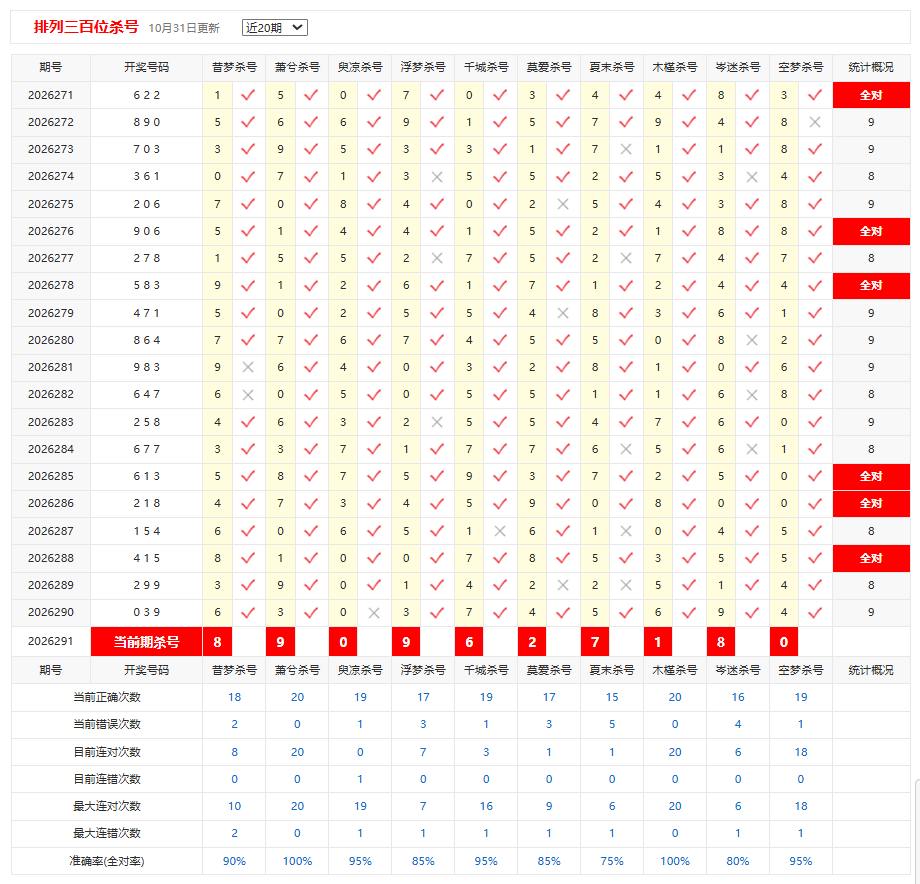
Task: Click the 准确率(全对率) row label
Action: coord(107,861)
